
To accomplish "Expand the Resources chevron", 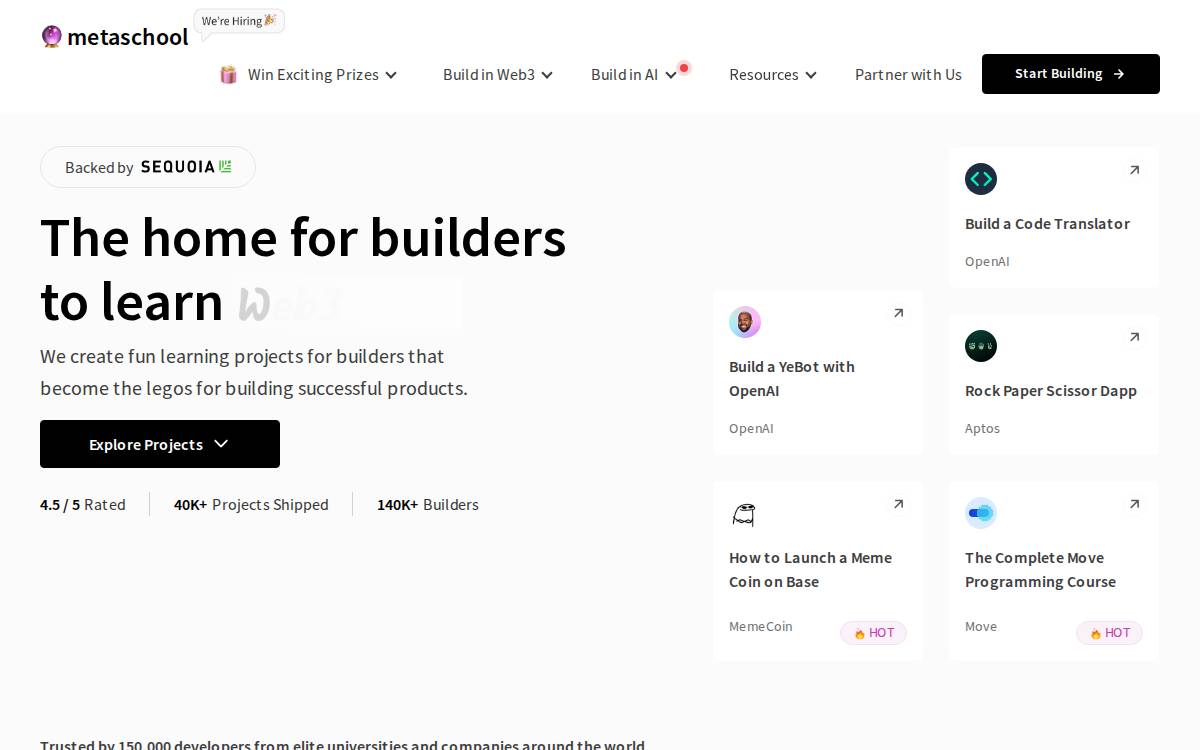I will 811,75.
